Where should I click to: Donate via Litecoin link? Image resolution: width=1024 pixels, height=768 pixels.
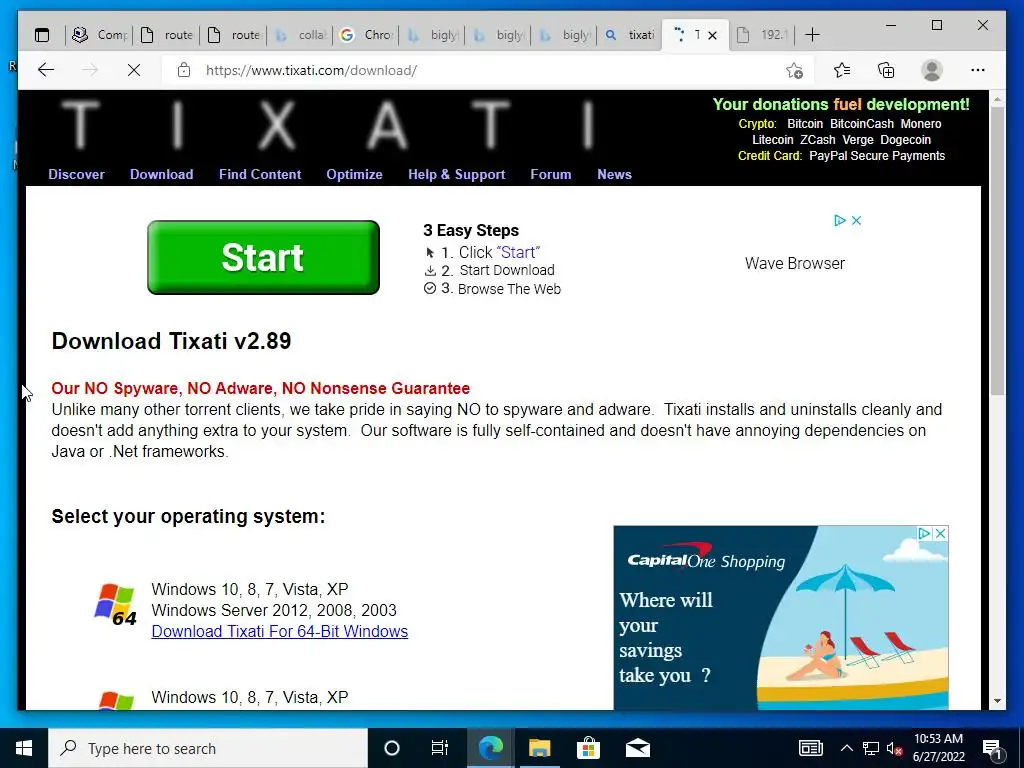click(x=773, y=140)
